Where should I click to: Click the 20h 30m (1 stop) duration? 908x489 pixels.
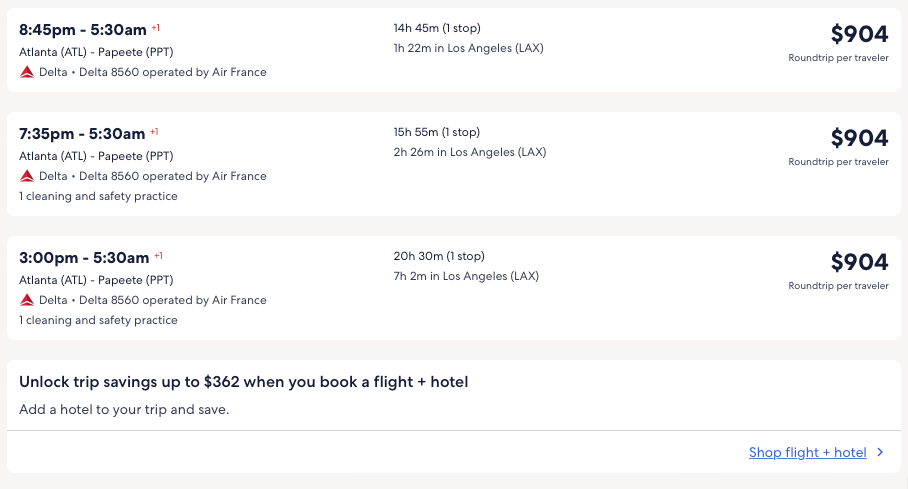pyautogui.click(x=438, y=256)
